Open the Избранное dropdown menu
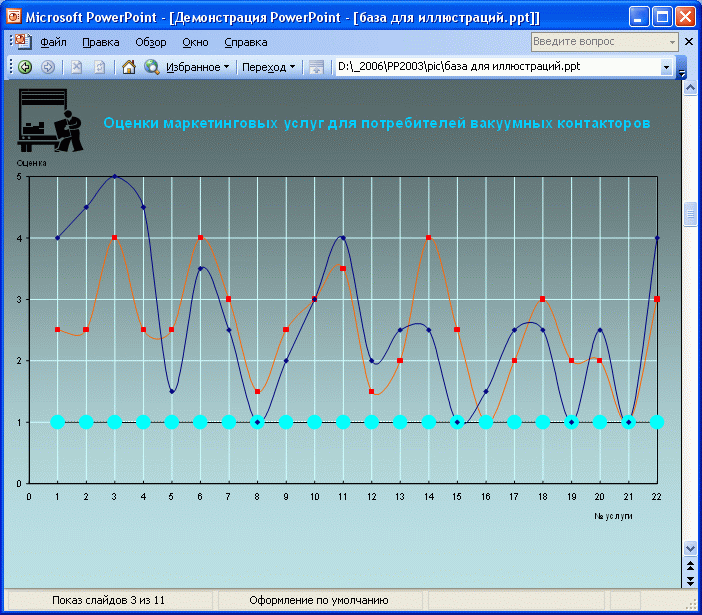702x615 pixels. click(197, 67)
